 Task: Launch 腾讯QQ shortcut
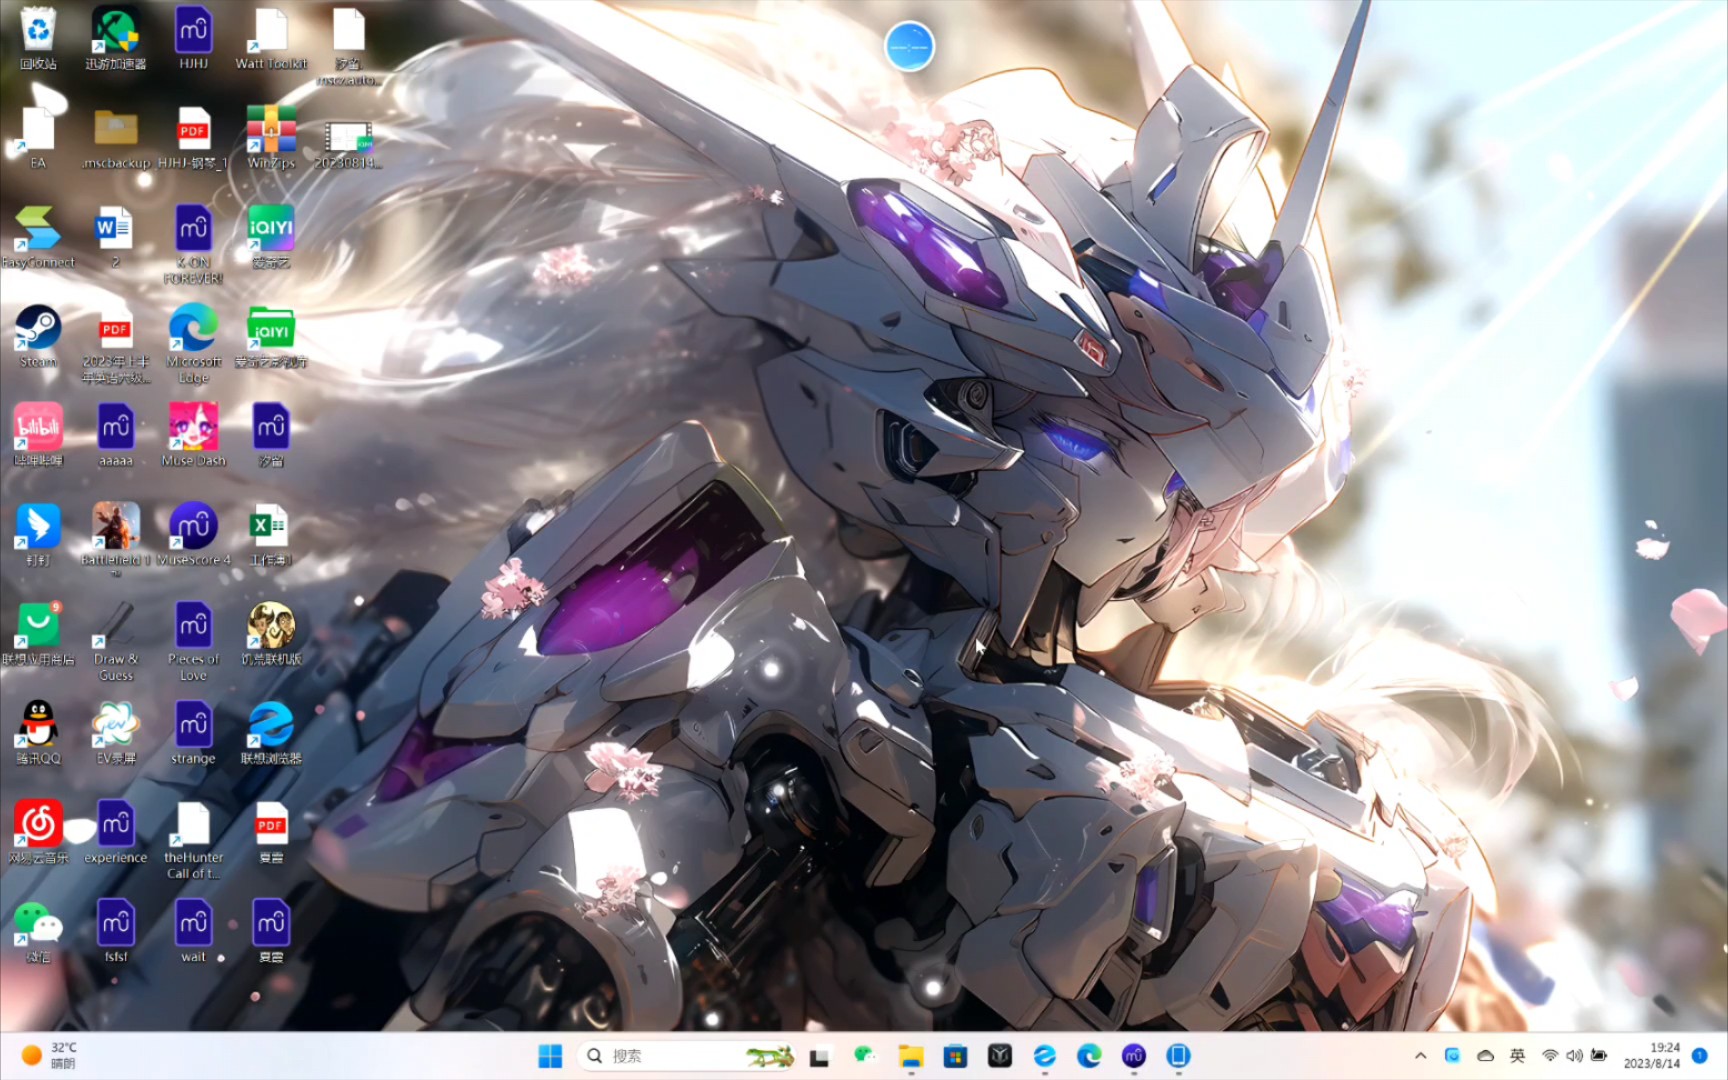(x=38, y=733)
